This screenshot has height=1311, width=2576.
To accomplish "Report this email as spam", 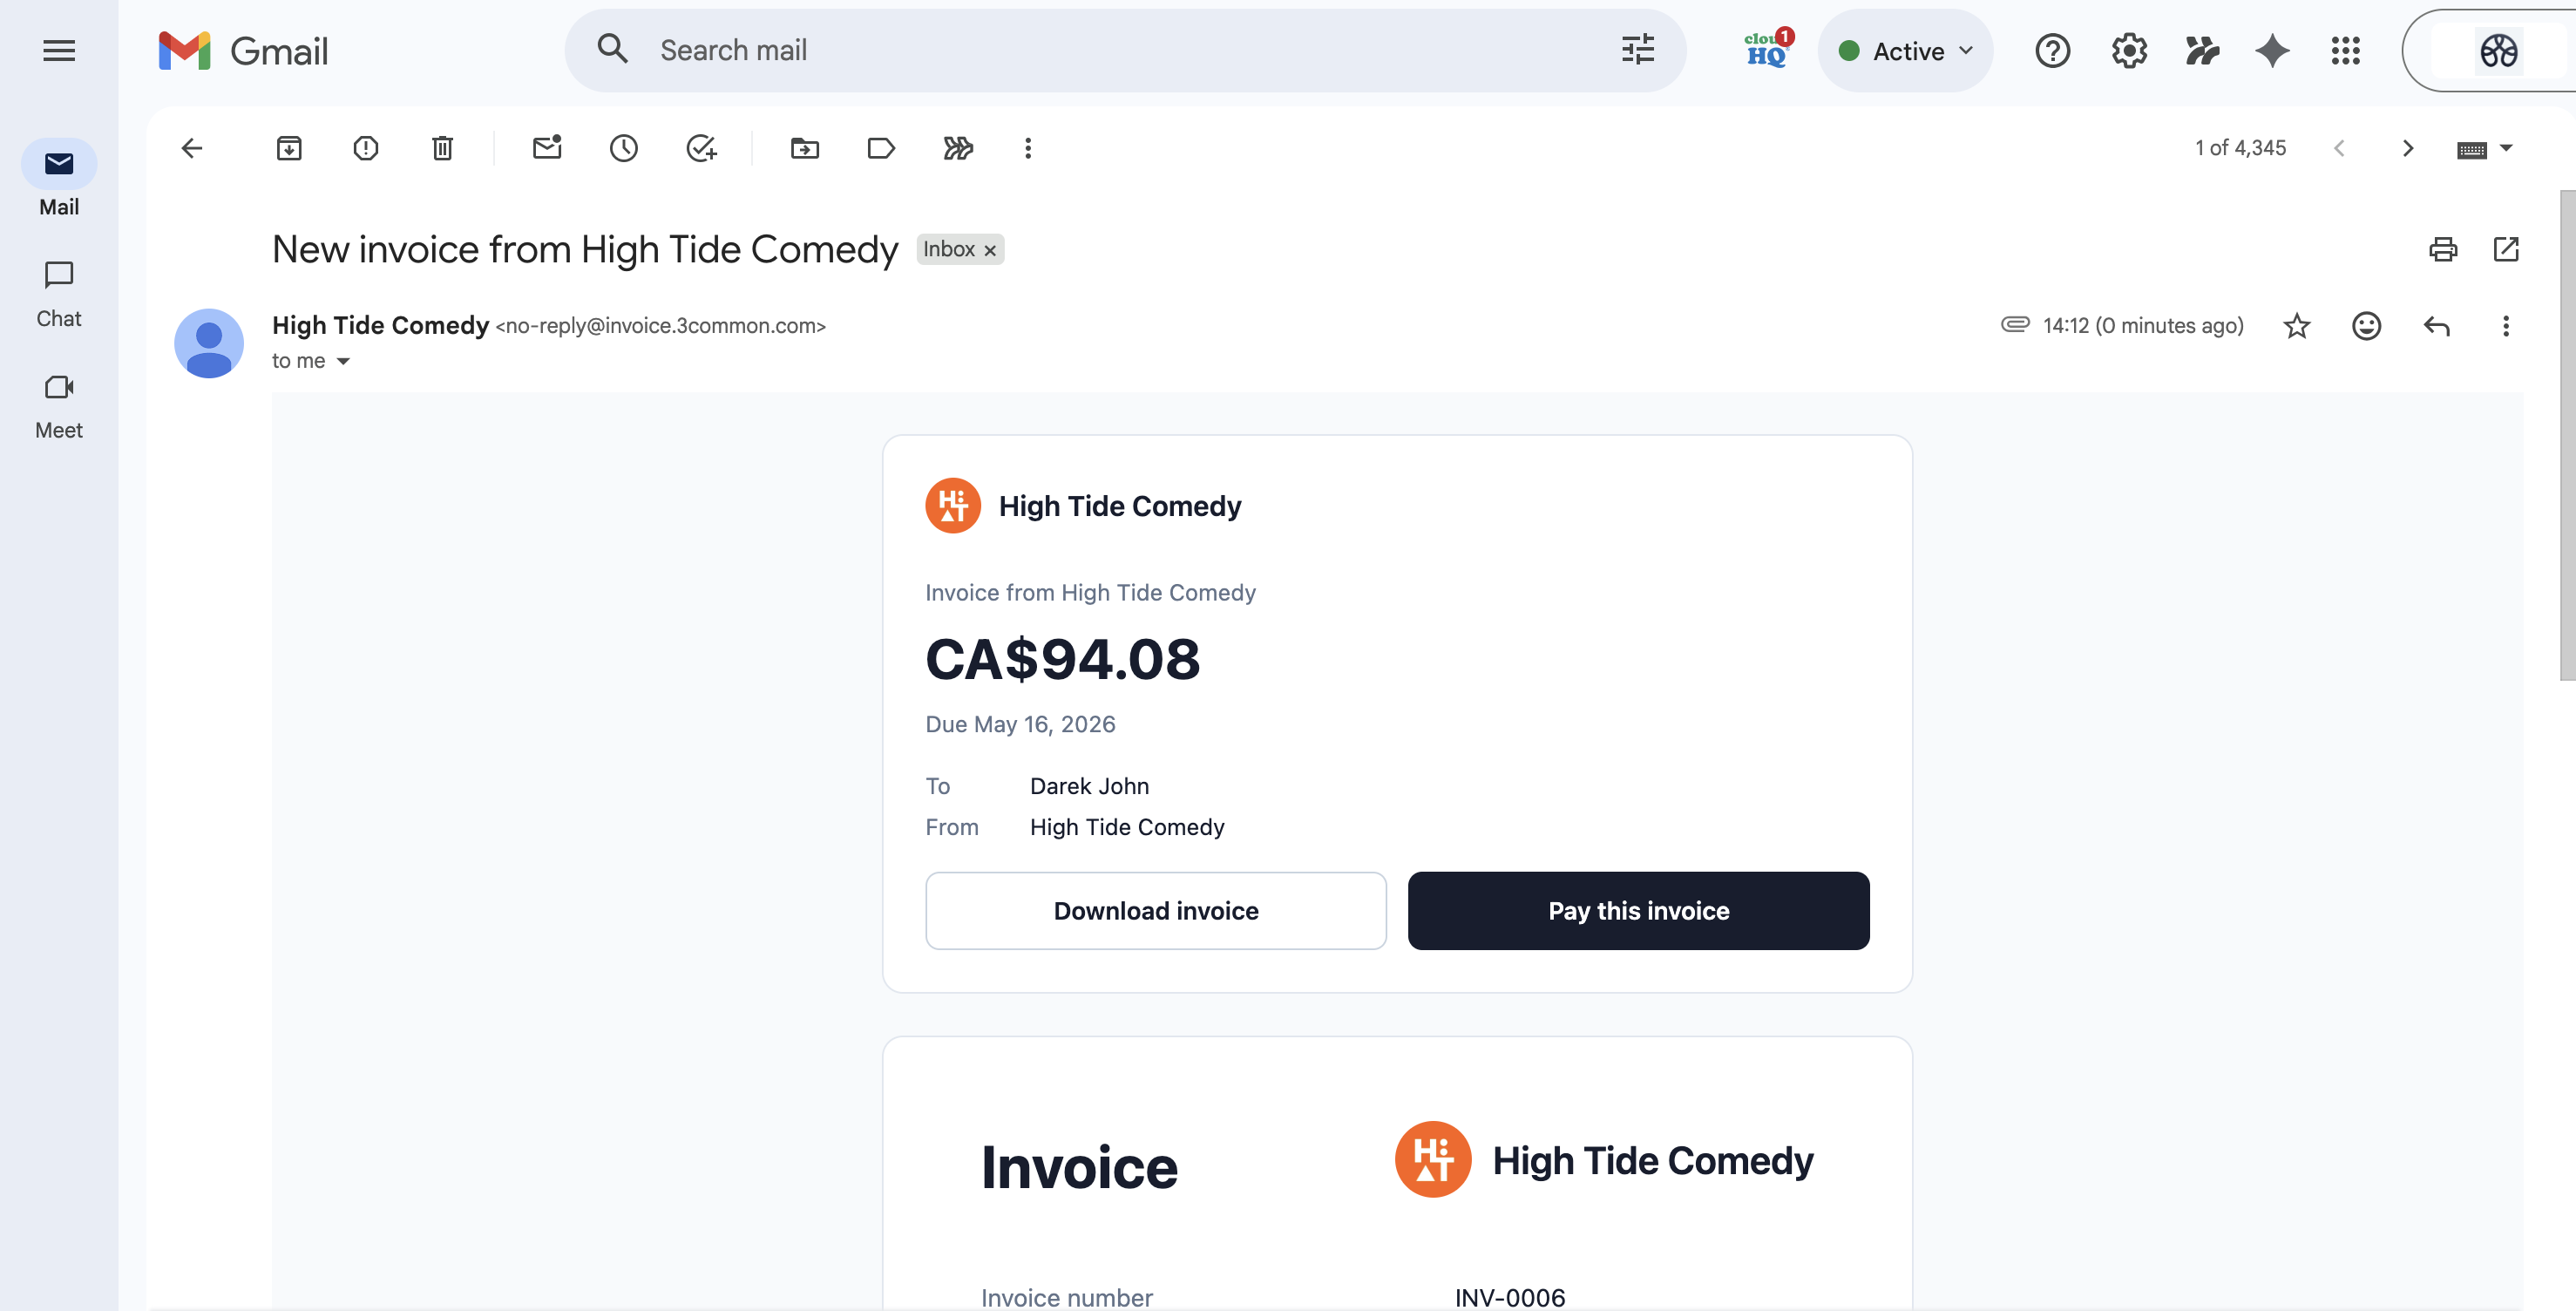I will [366, 148].
